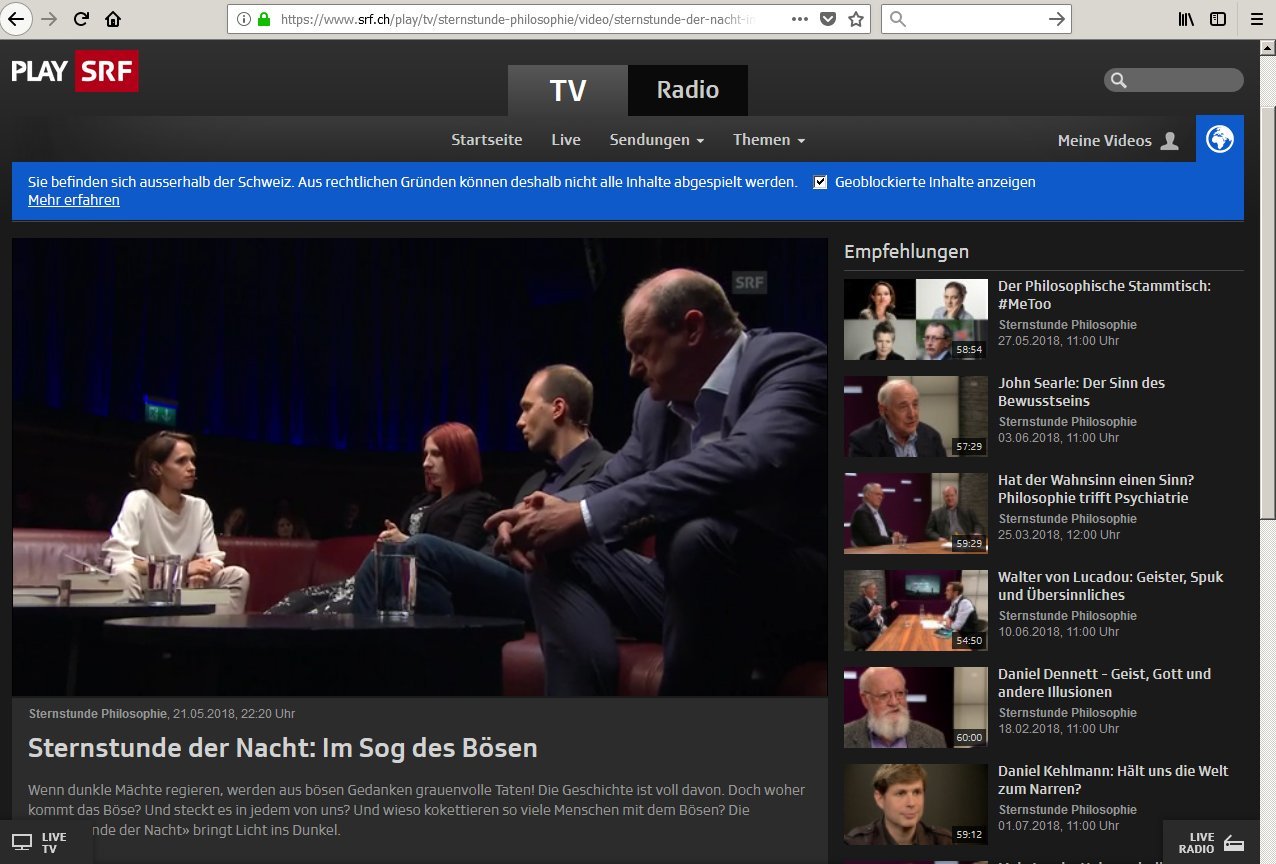
Task: Uncheck Geoblockierte Inhalte anzeigen checkbox
Action: tap(821, 182)
